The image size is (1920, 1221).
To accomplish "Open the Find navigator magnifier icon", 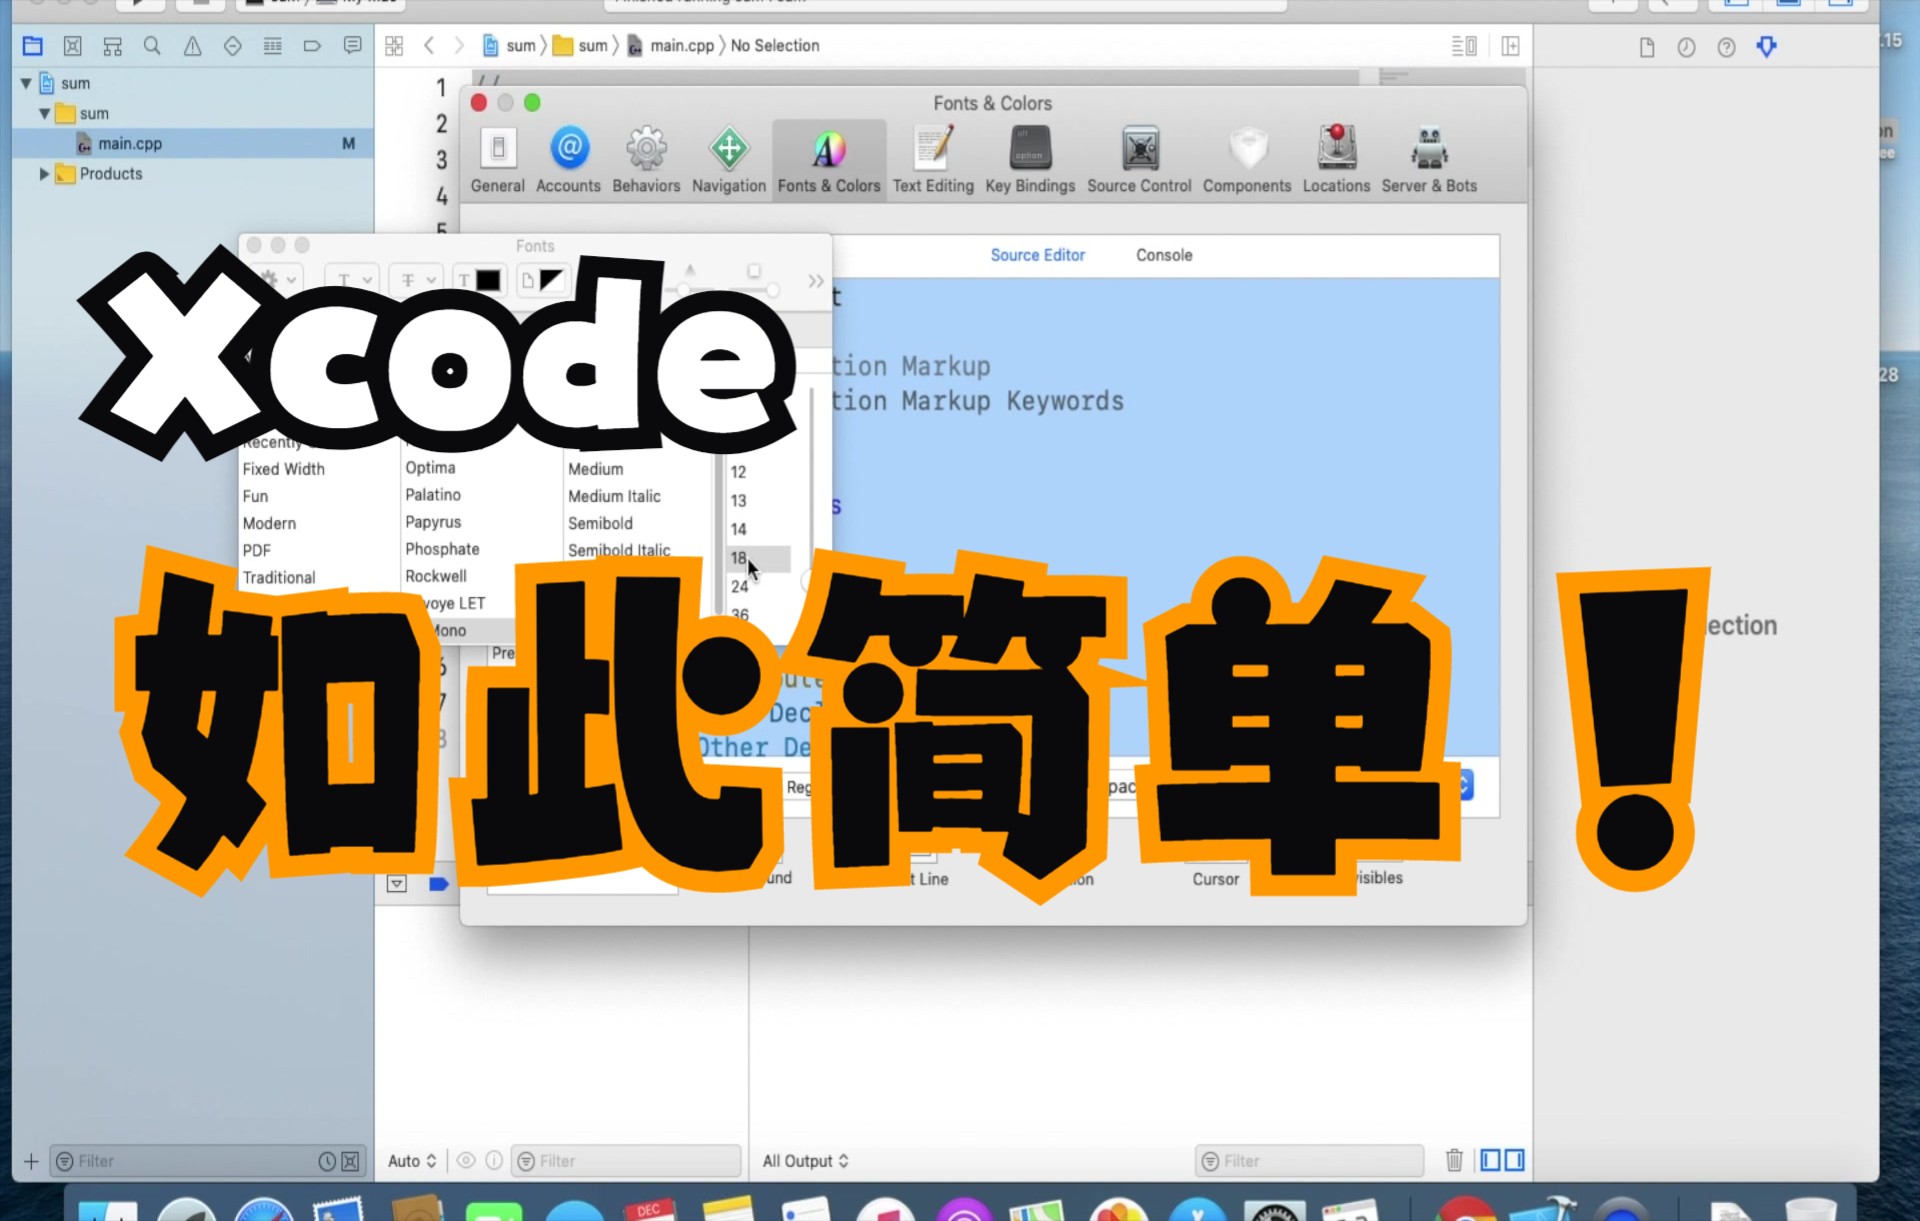I will coord(152,46).
